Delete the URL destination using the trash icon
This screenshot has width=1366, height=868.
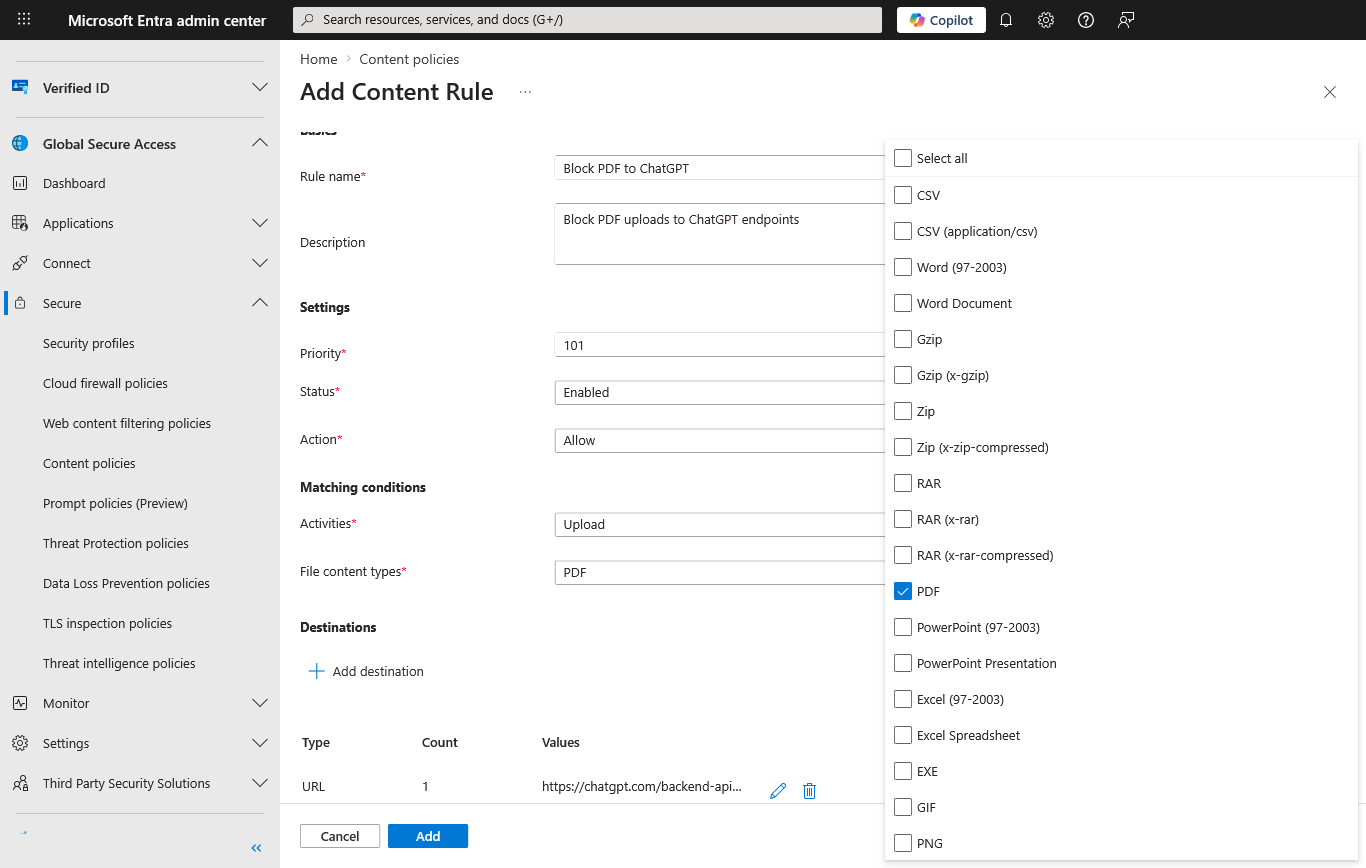coord(809,790)
